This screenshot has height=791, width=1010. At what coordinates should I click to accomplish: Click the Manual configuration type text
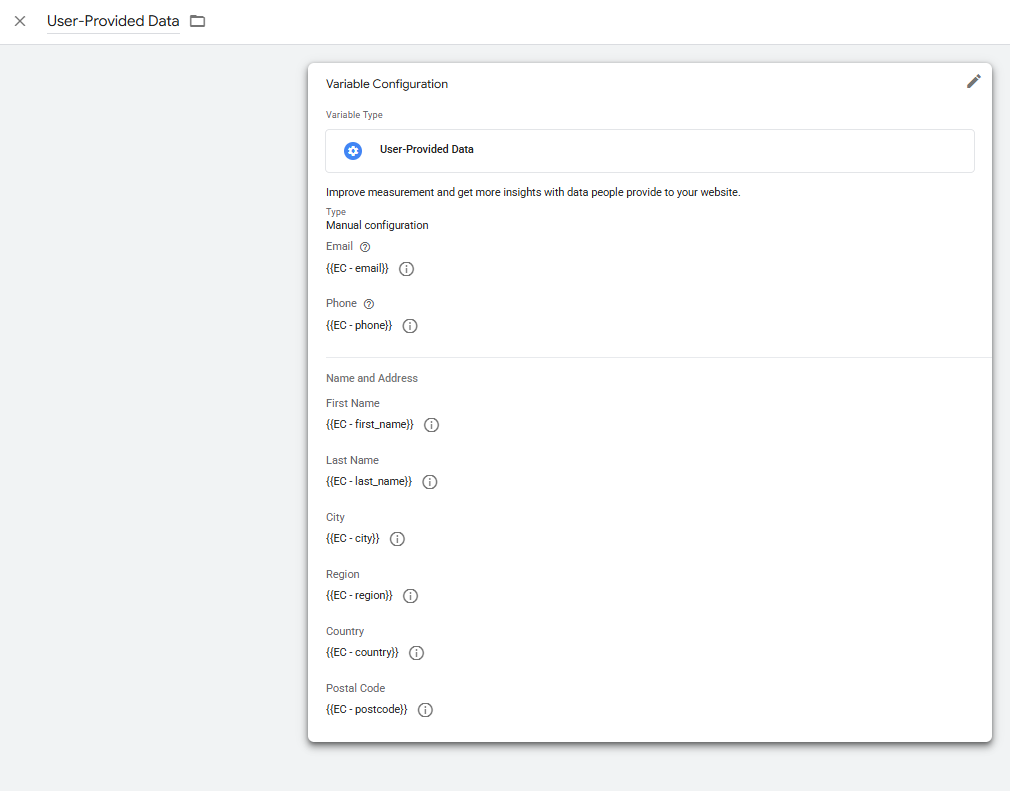click(377, 226)
